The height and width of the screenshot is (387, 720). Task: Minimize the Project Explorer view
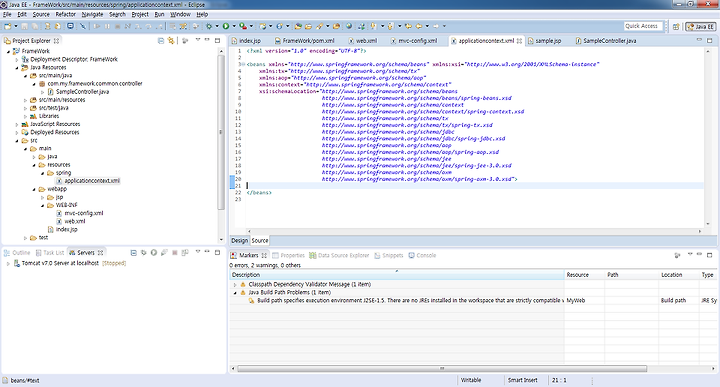pos(207,40)
